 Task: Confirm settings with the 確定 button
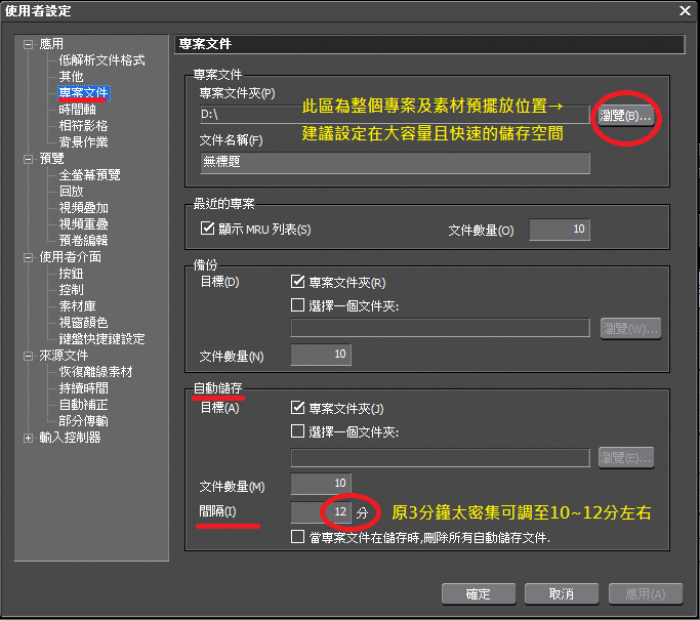[x=478, y=594]
